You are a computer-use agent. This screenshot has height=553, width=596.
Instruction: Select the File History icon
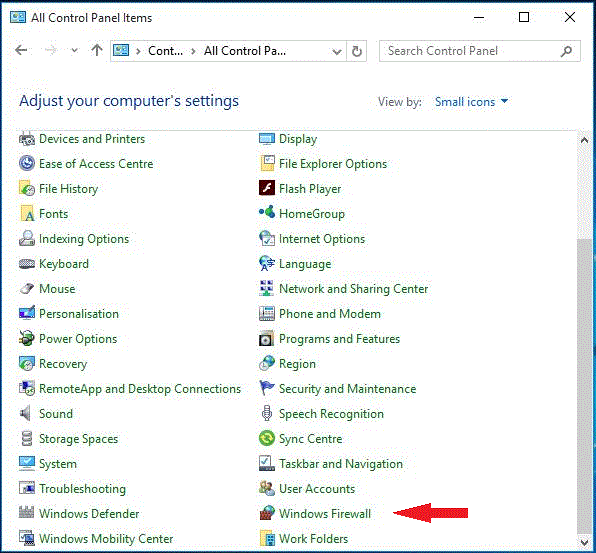[x=27, y=189]
